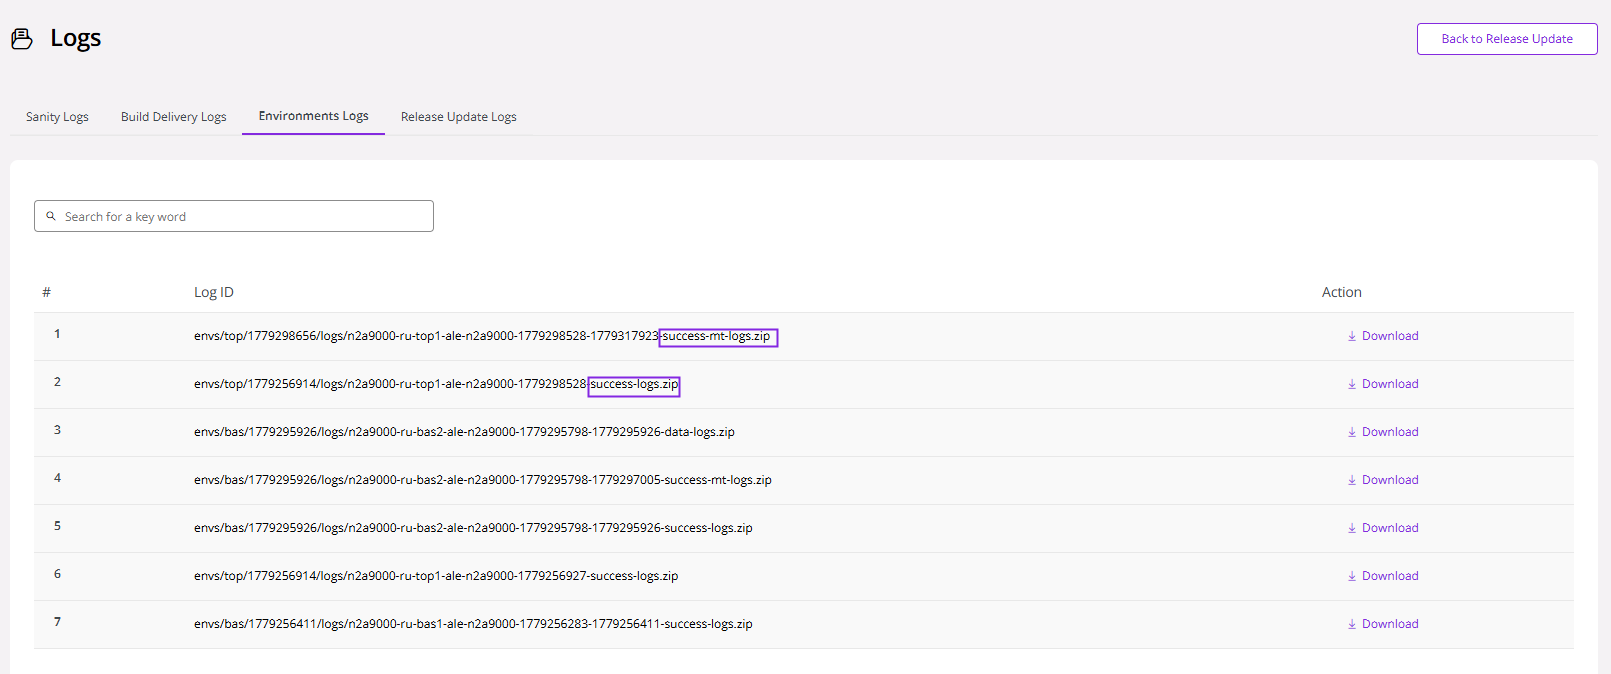Click Back to Release Update button
This screenshot has width=1611, height=674.
(1507, 39)
